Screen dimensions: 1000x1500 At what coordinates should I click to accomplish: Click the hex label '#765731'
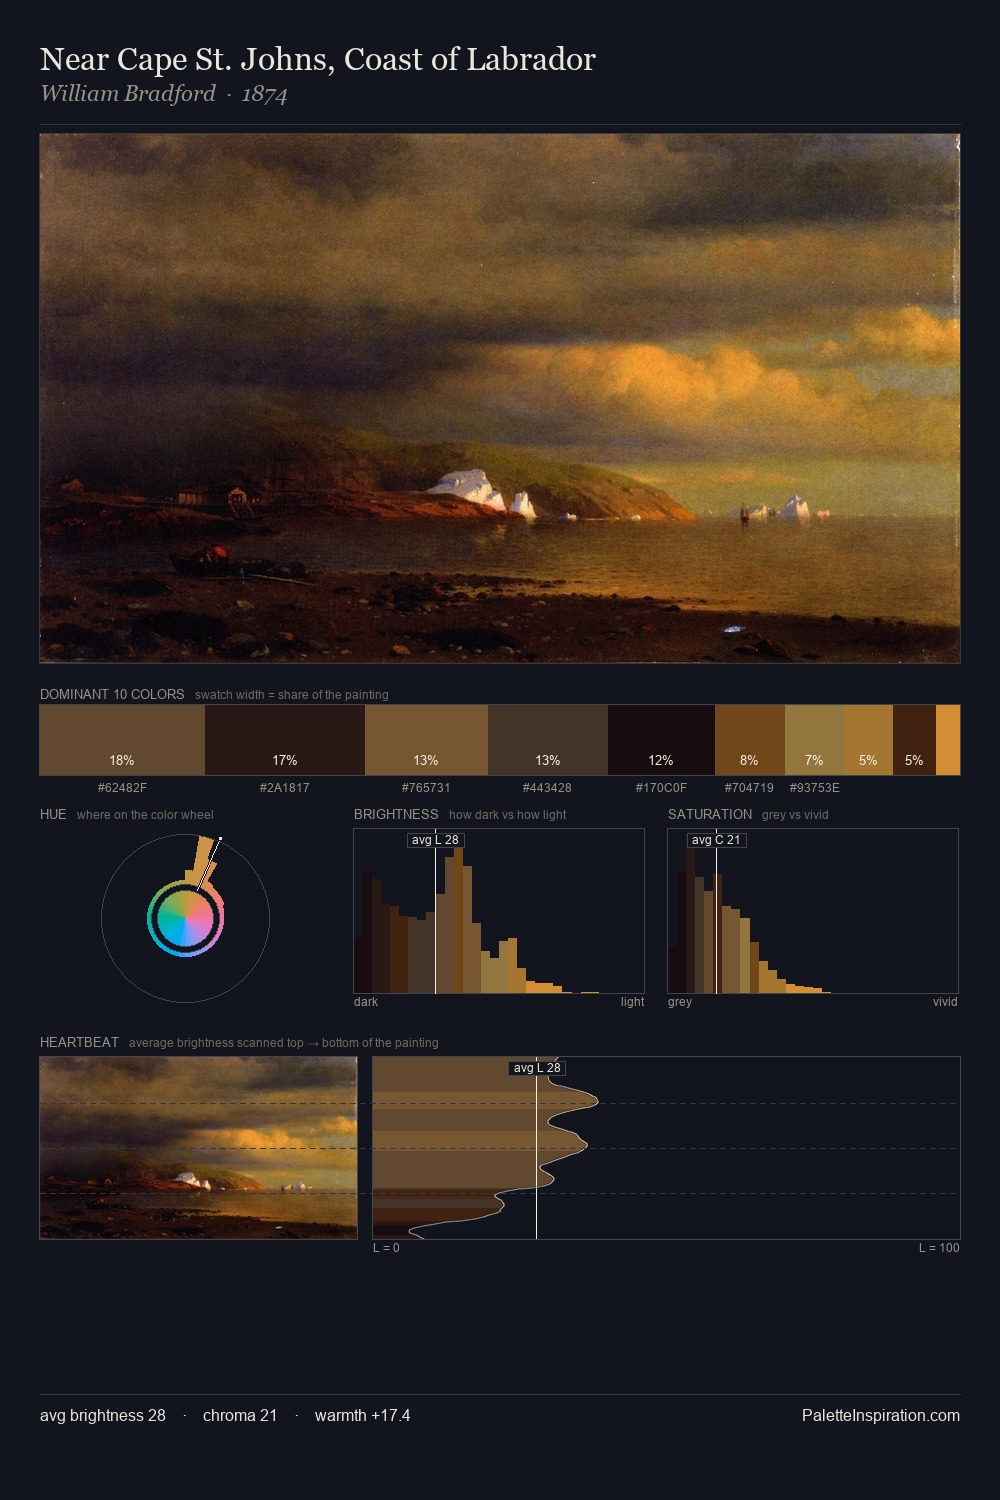[x=426, y=788]
